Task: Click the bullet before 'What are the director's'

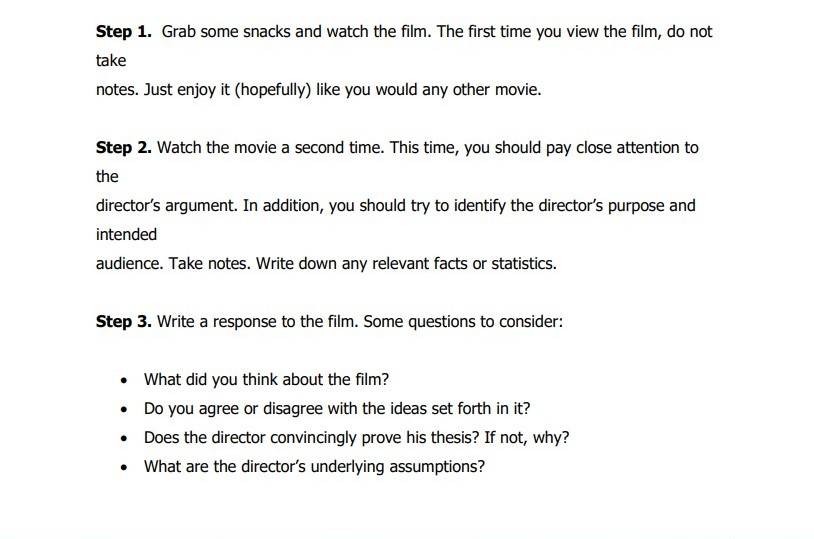Action: (x=124, y=468)
